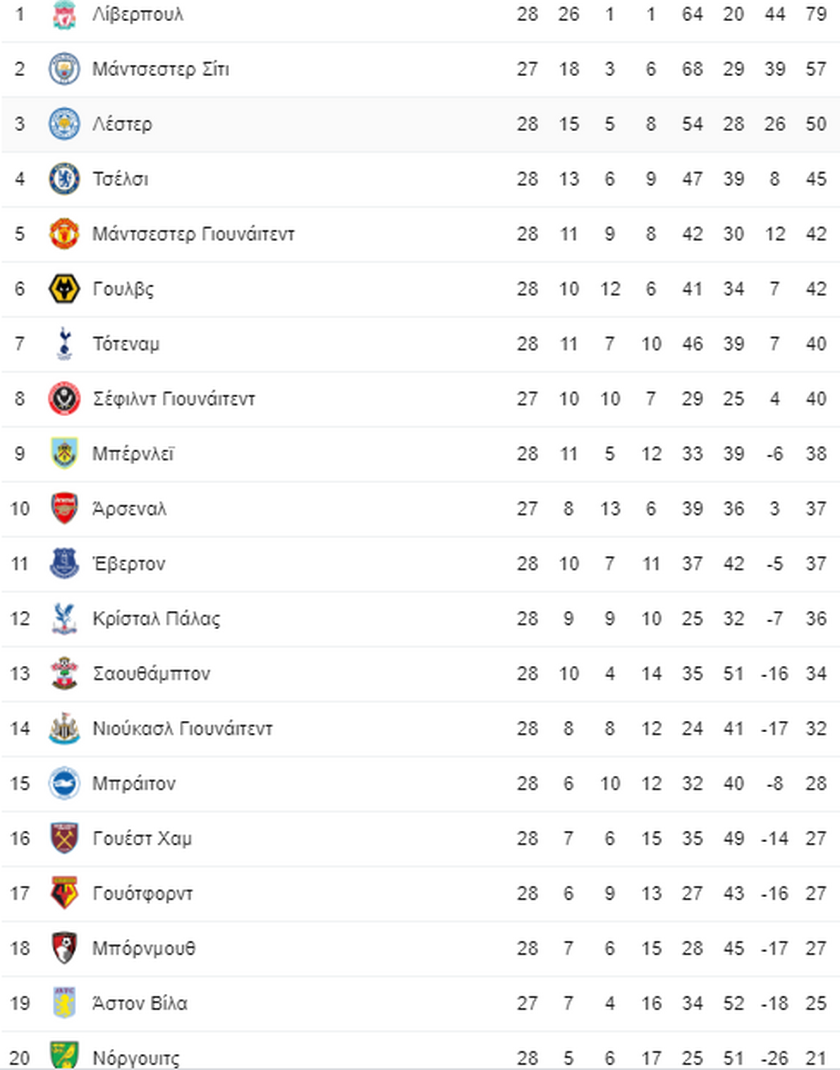The image size is (840, 1070).
Task: Select the highlighted Λέστερ row
Action: coord(420,124)
